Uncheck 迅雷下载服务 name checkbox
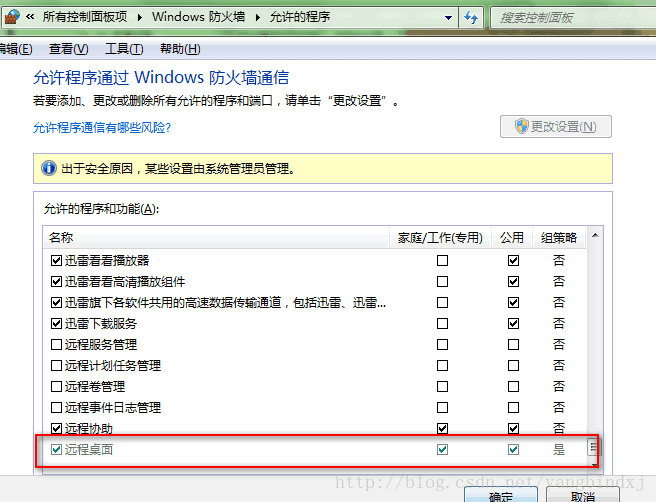This screenshot has width=656, height=502. (56, 323)
